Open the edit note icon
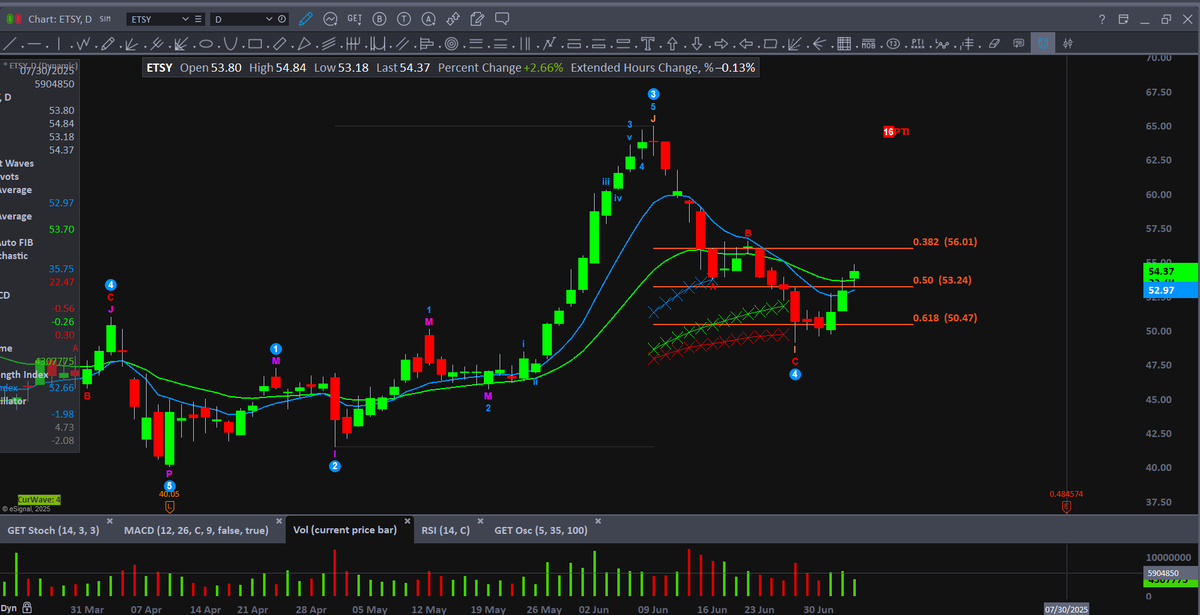 477,19
